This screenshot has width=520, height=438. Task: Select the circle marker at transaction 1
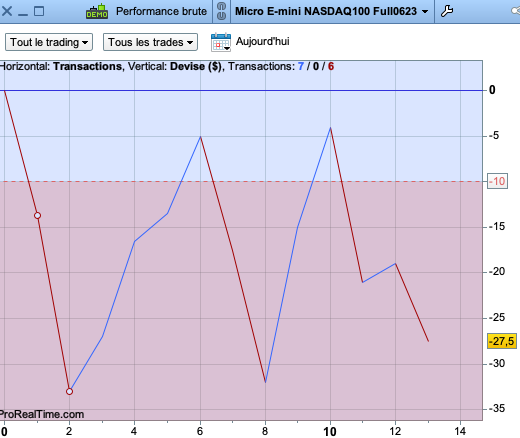[37, 216]
